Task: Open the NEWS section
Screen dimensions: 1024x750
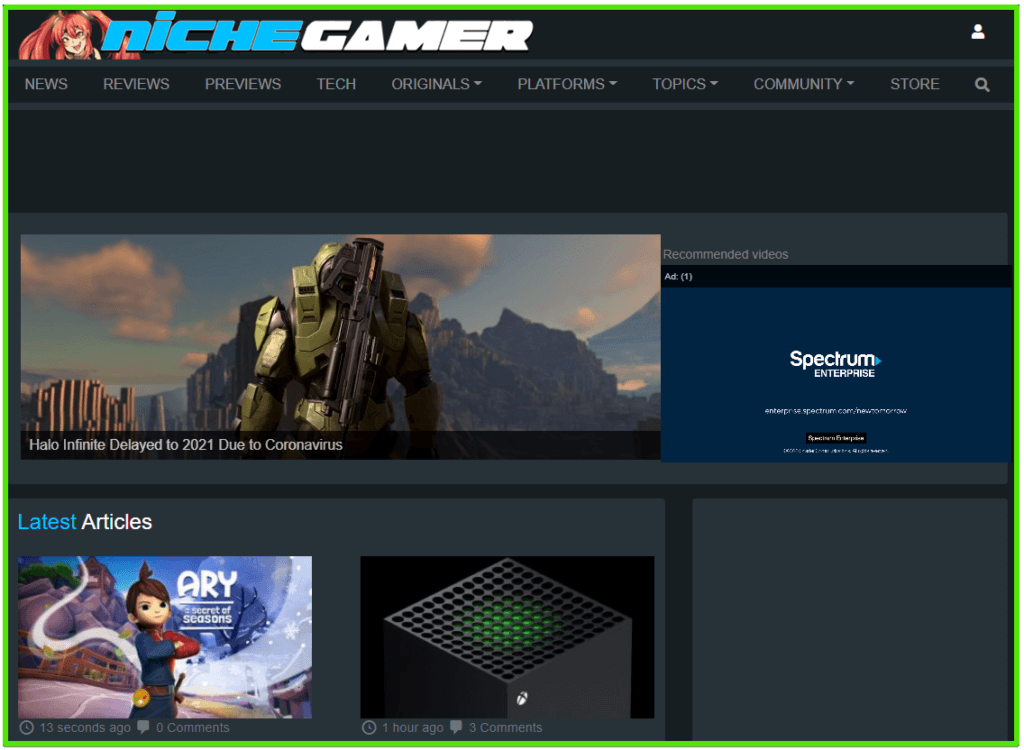Action: click(46, 84)
